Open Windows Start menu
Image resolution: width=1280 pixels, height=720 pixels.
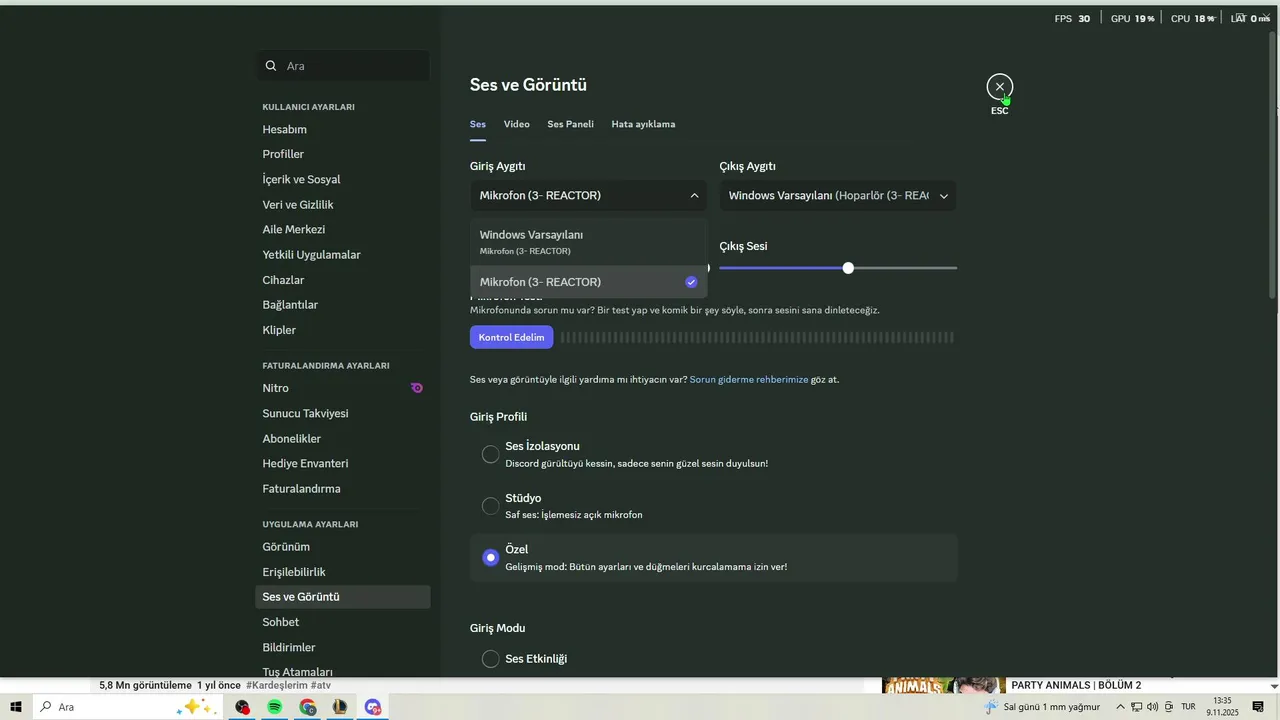(x=15, y=707)
